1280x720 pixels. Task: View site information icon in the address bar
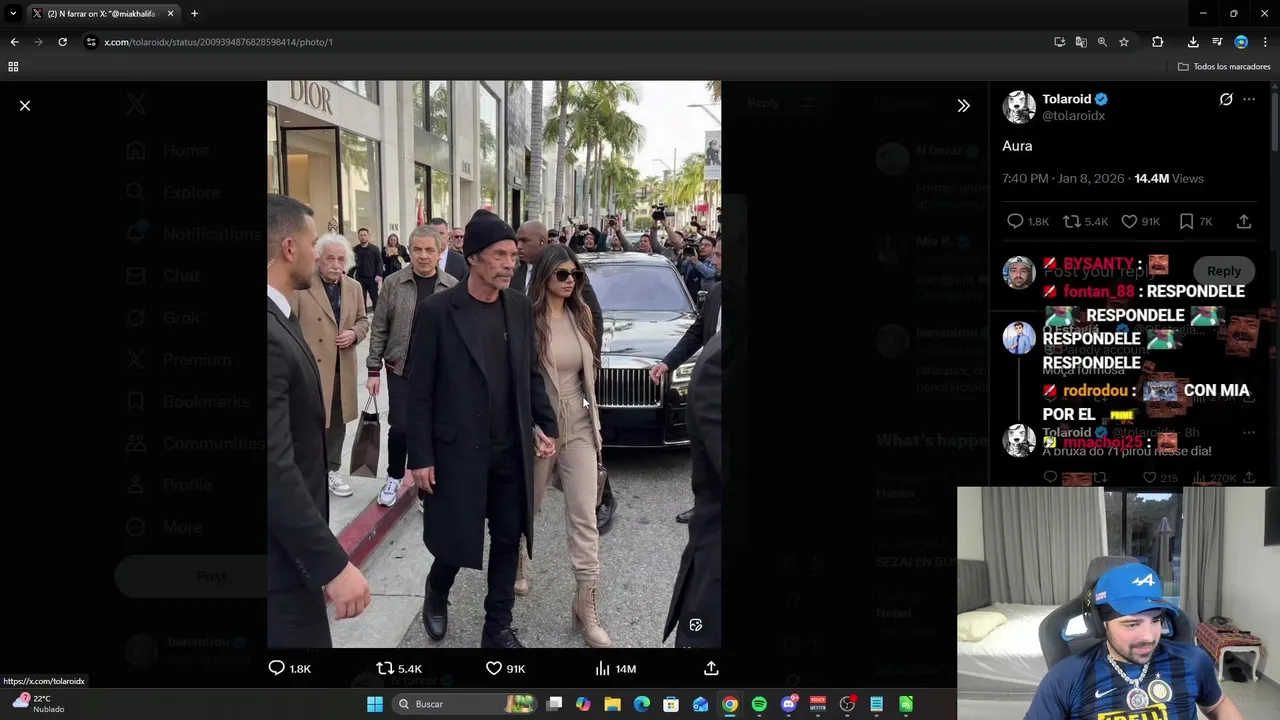92,42
